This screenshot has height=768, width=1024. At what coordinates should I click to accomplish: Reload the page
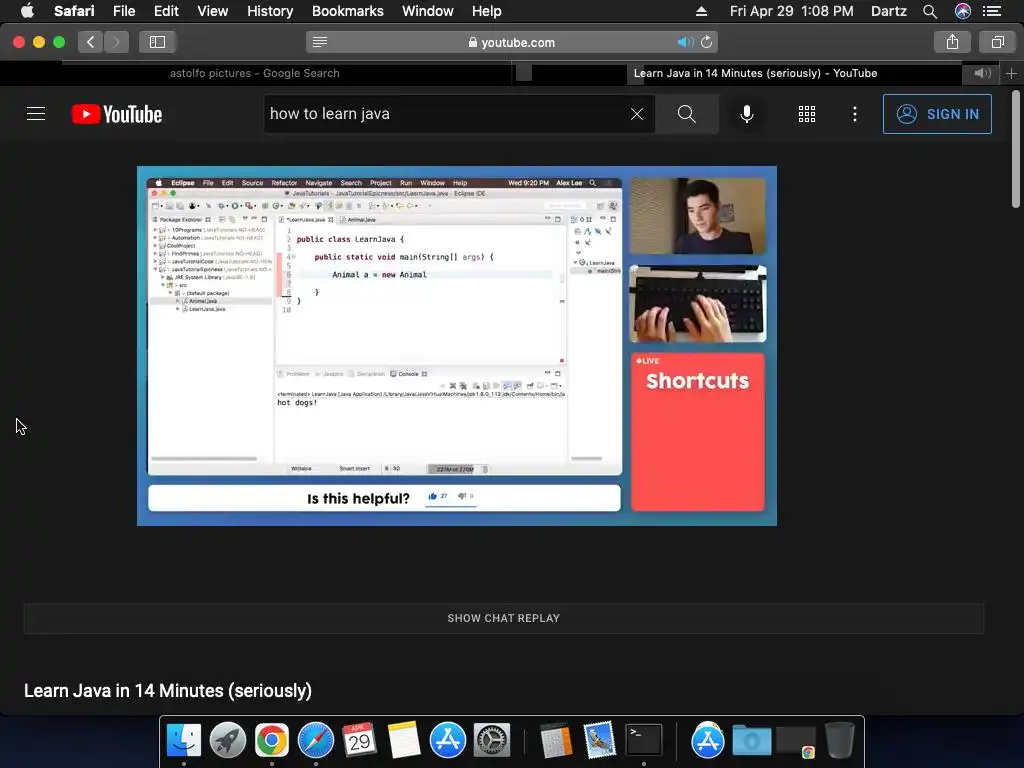[x=707, y=42]
